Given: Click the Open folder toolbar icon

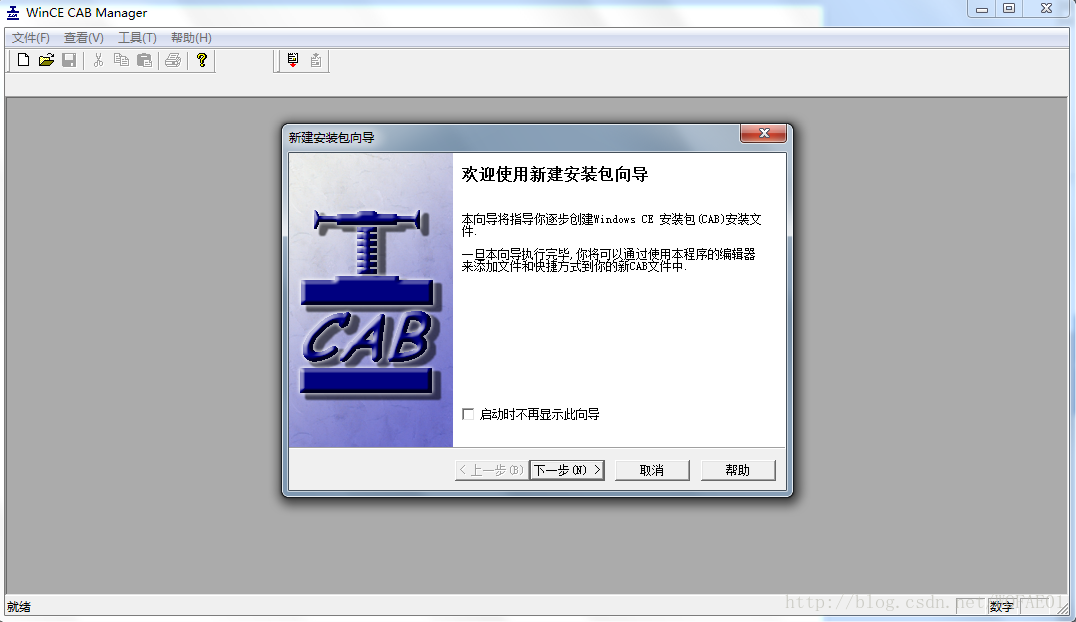Looking at the screenshot, I should point(46,60).
